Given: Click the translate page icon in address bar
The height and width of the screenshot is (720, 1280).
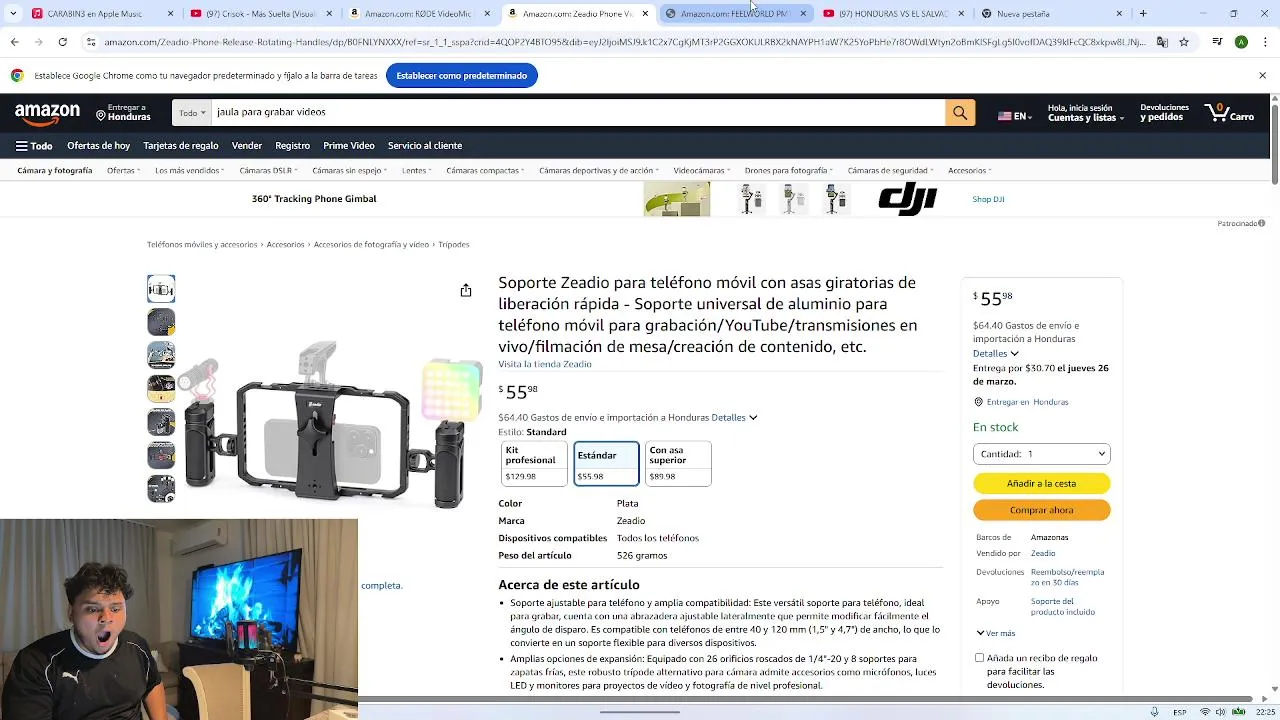Looking at the screenshot, I should (x=1162, y=42).
